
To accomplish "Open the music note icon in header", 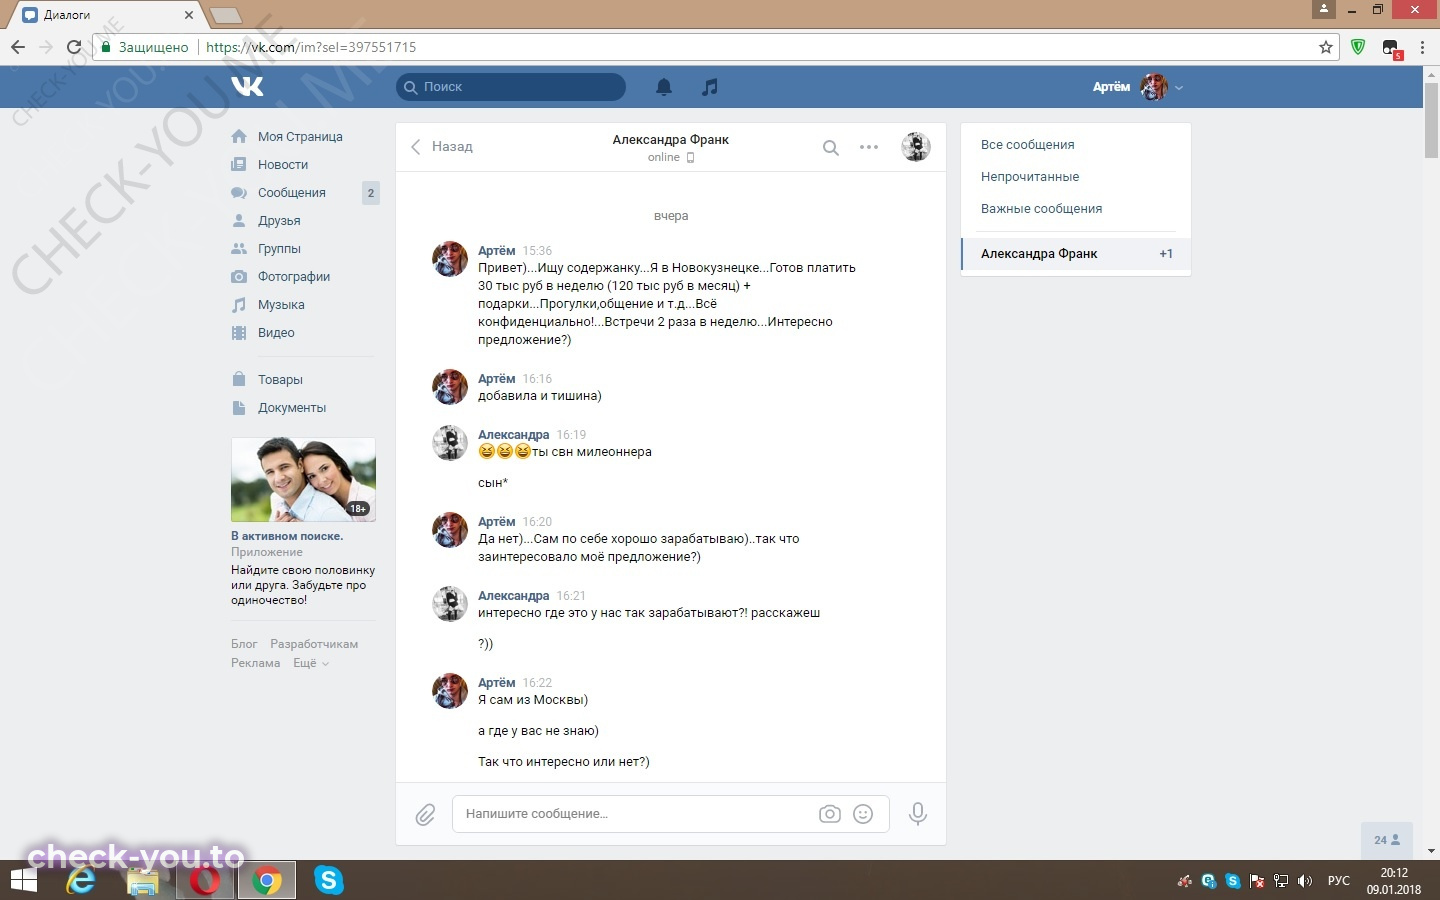I will (x=710, y=87).
